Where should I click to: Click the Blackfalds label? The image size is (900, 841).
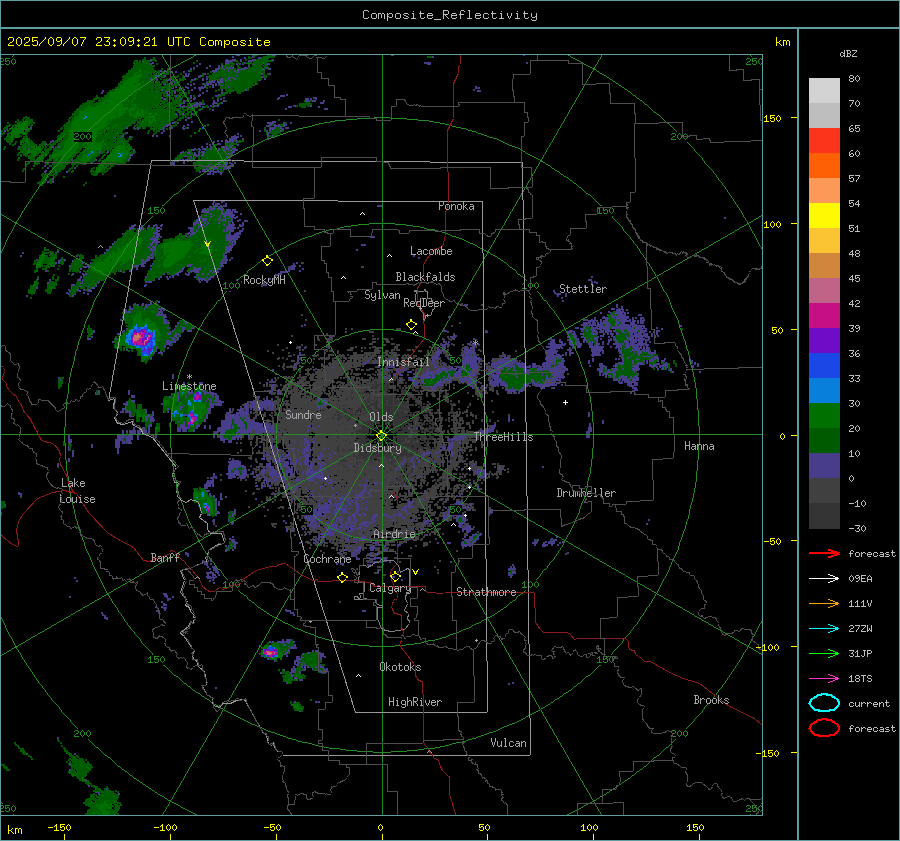tap(425, 277)
